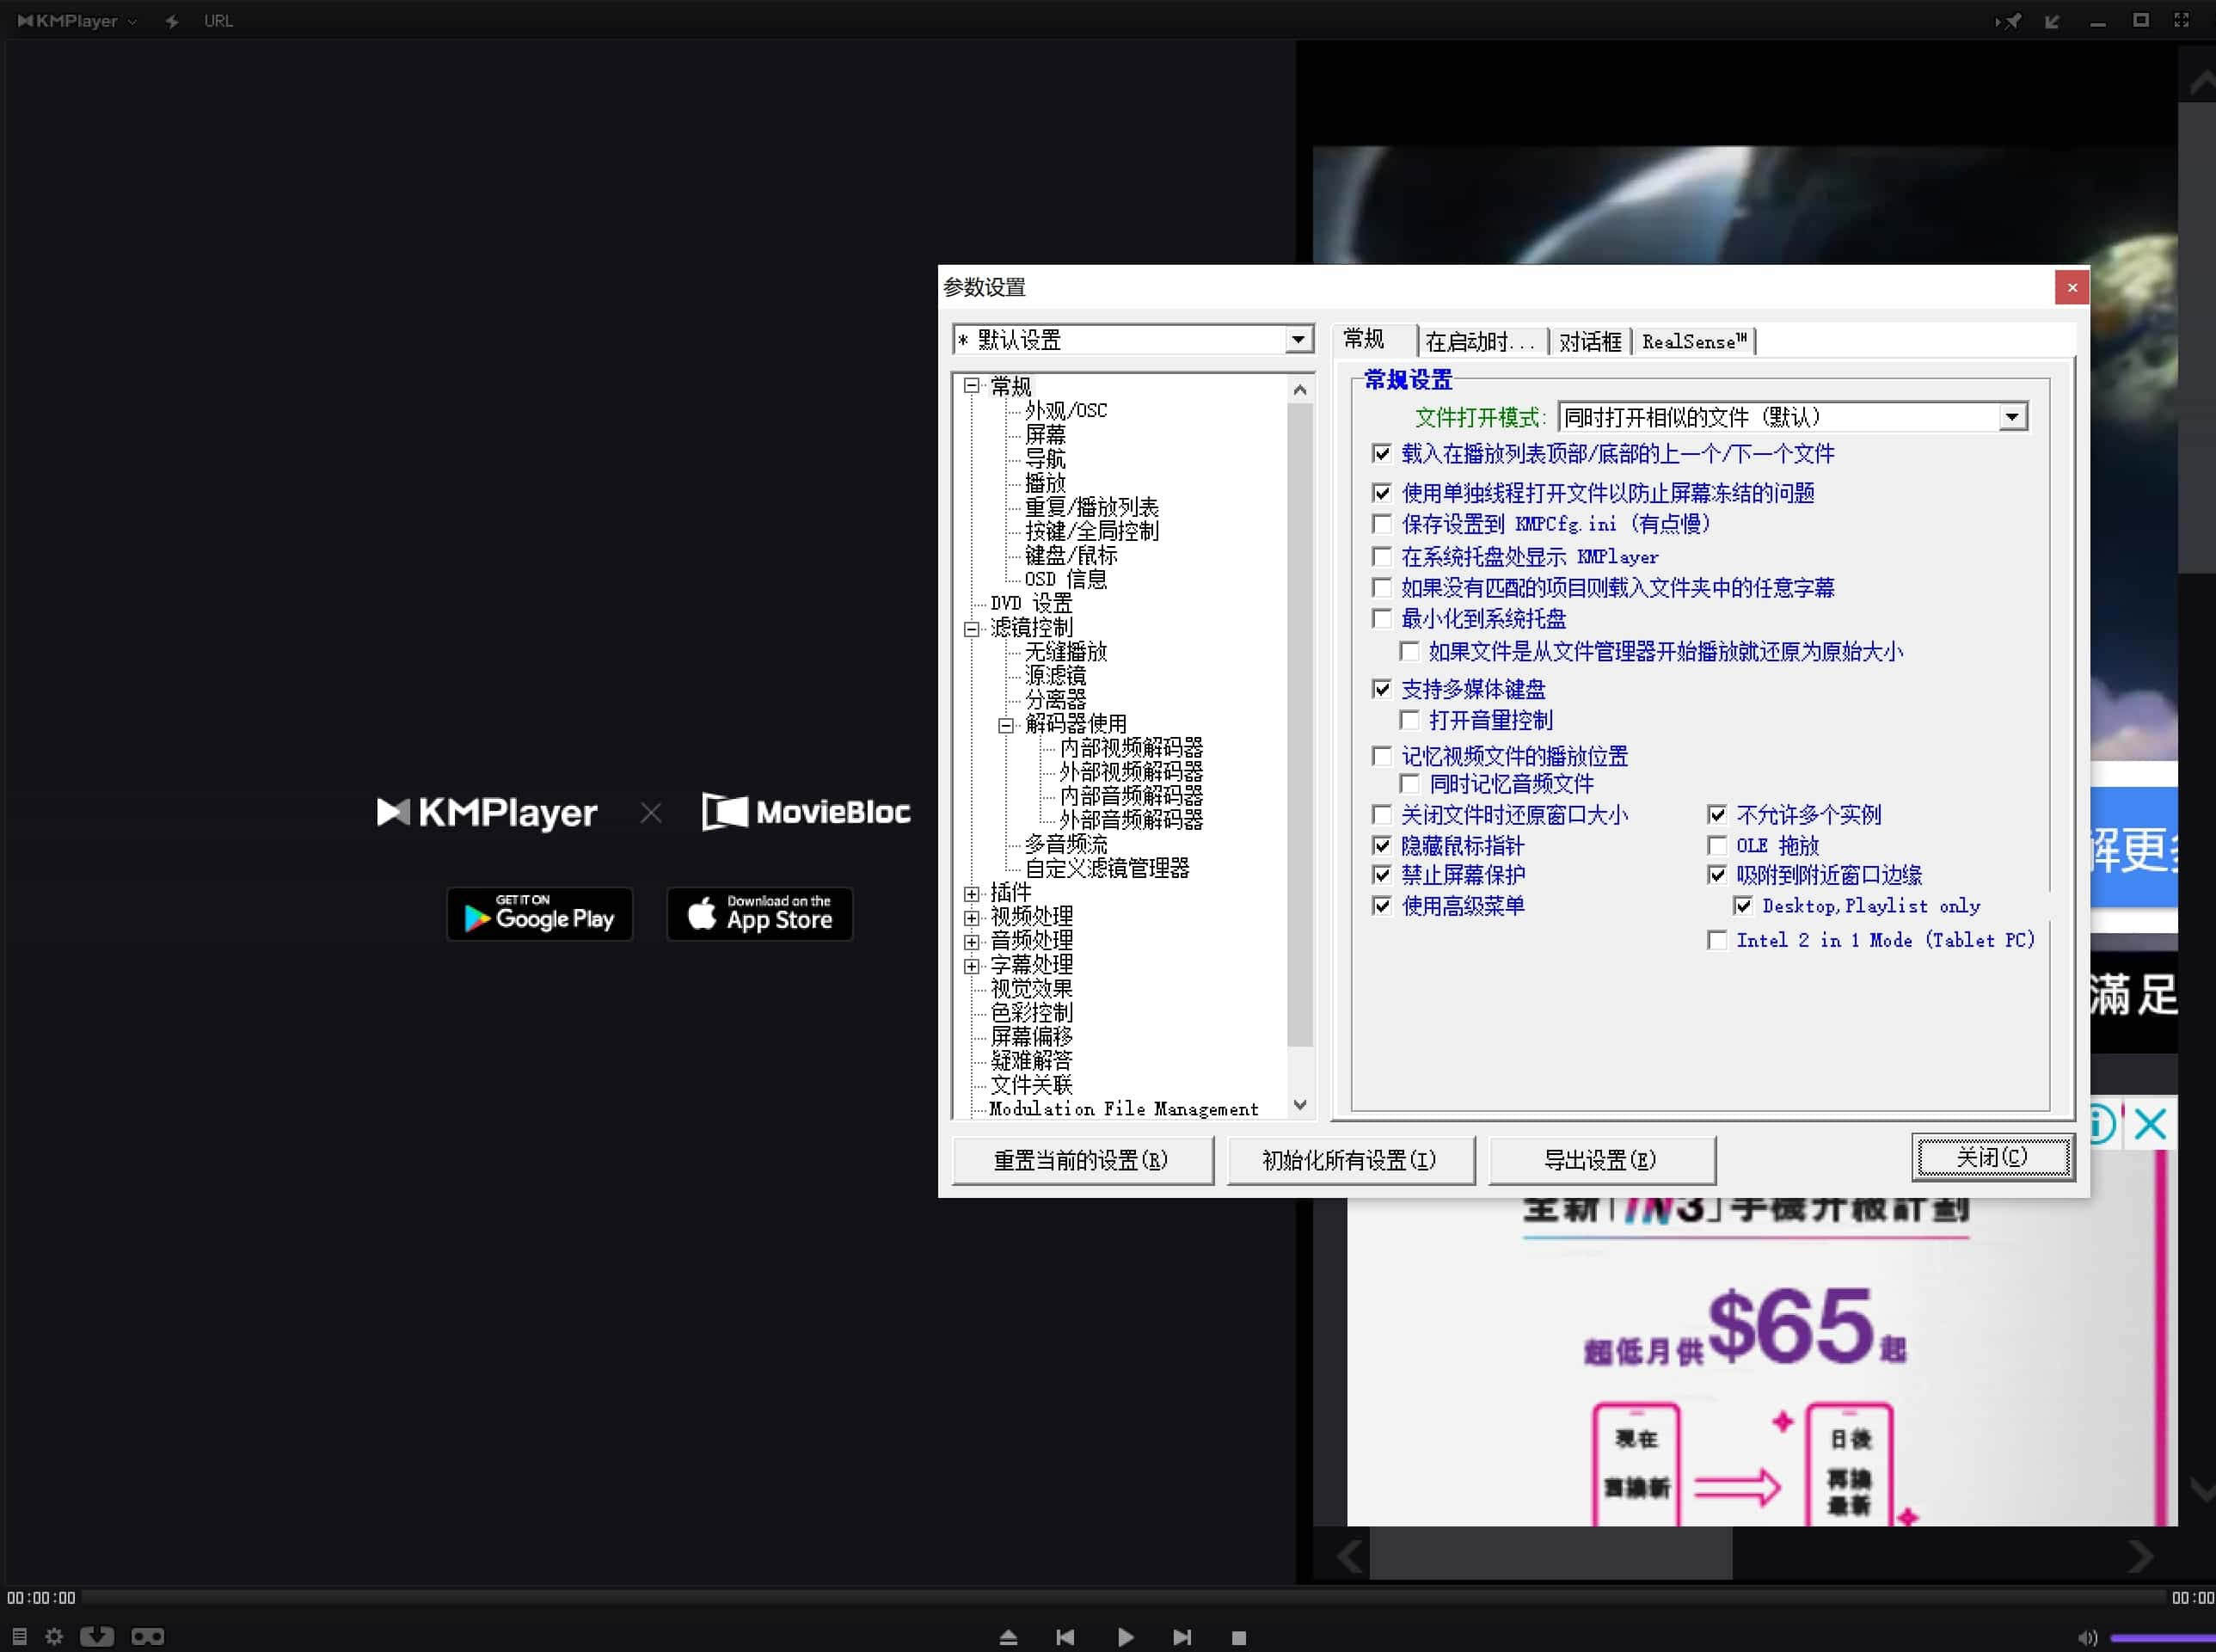Go to previous ad panel arrow

(x=1351, y=1556)
